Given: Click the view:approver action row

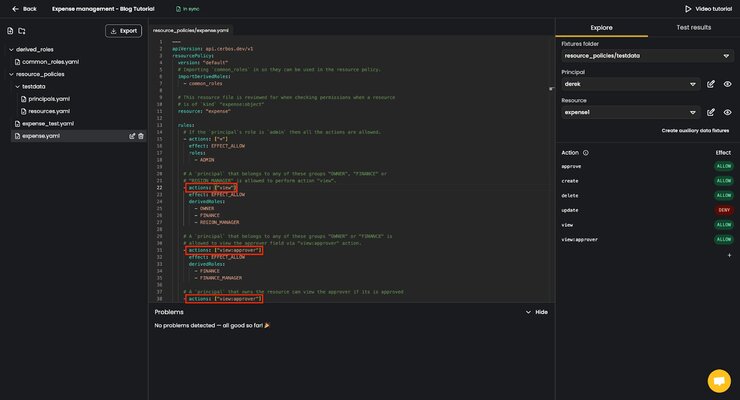Looking at the screenshot, I should 647,240.
